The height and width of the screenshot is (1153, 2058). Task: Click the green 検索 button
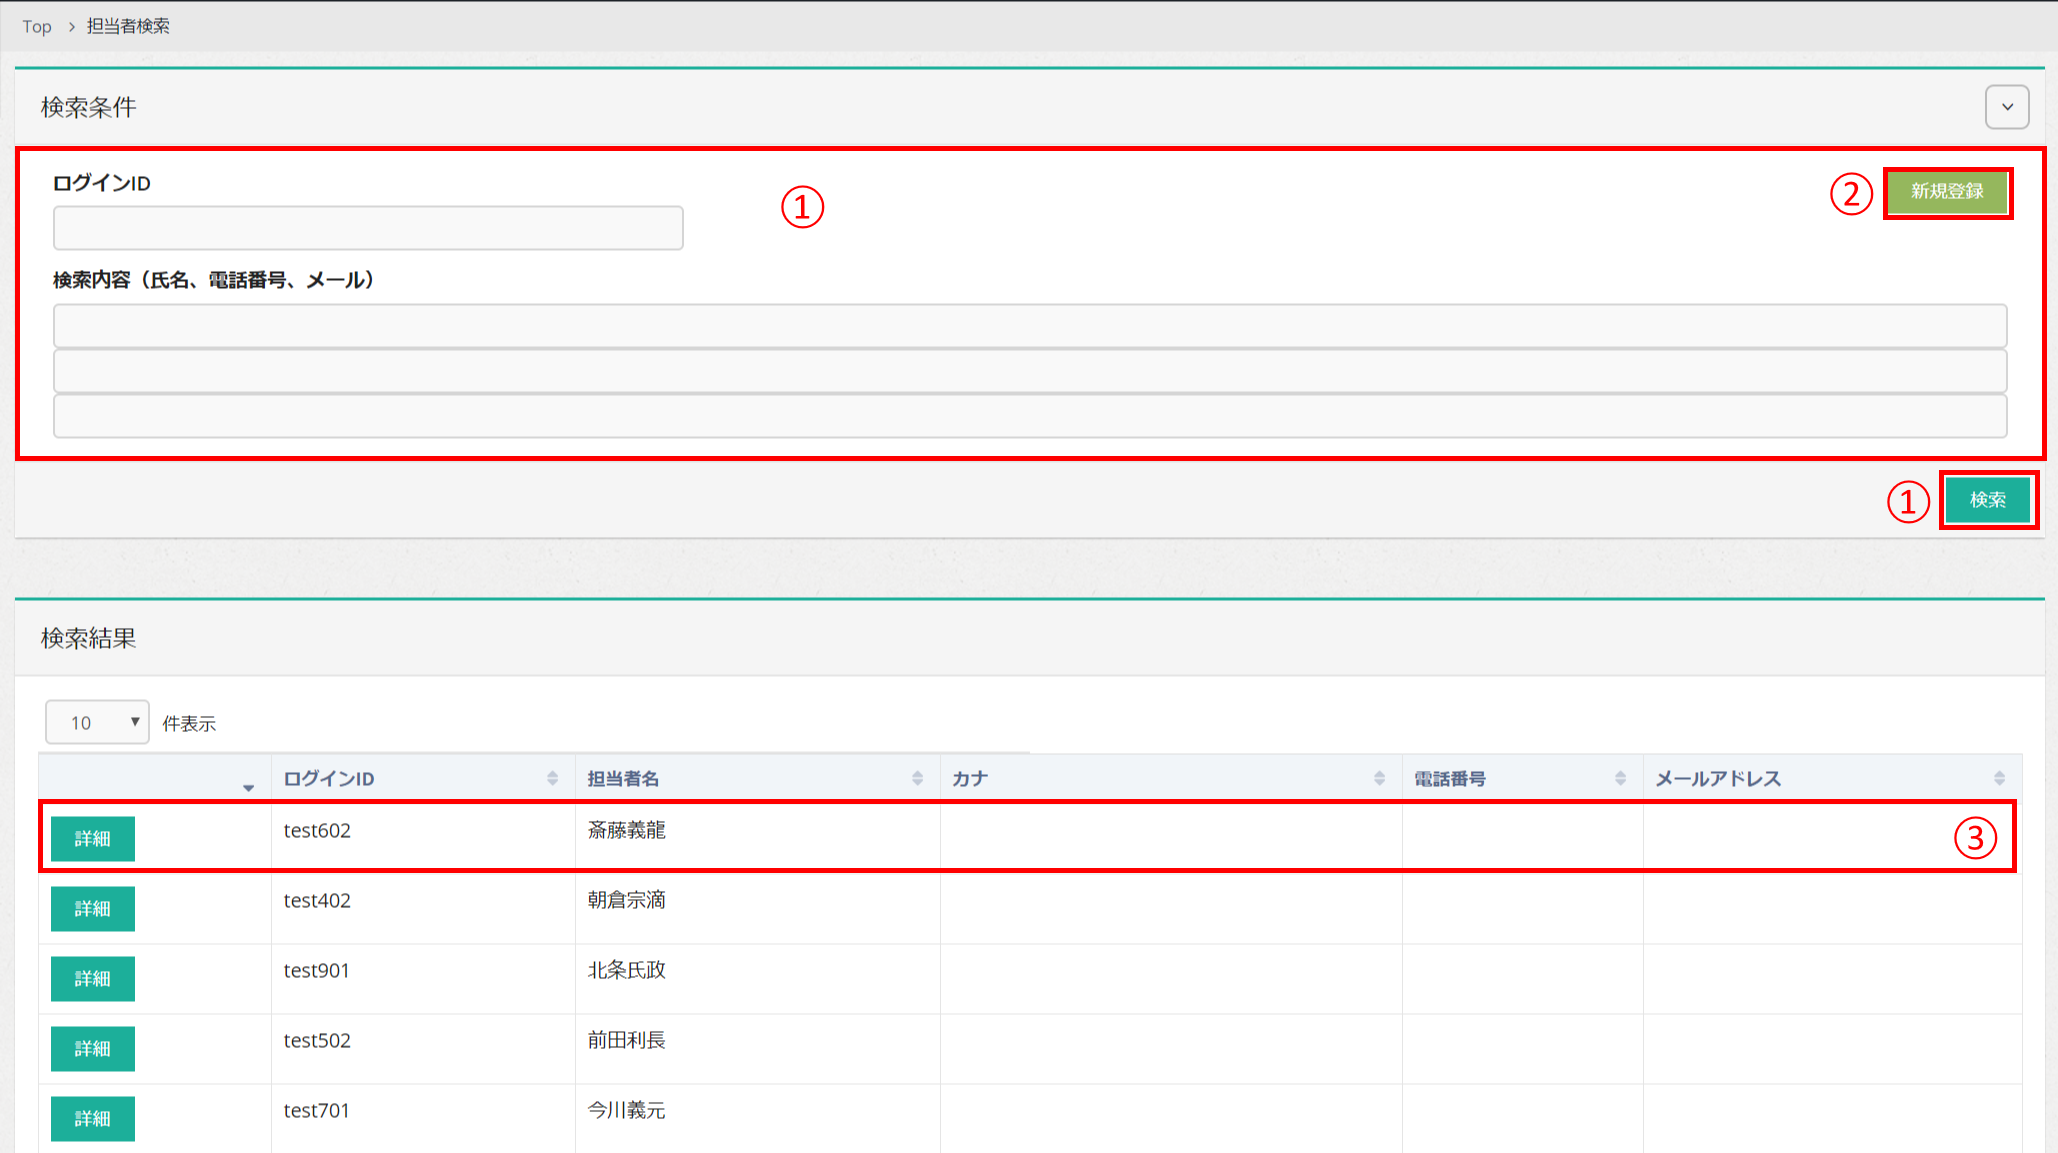coord(1987,500)
